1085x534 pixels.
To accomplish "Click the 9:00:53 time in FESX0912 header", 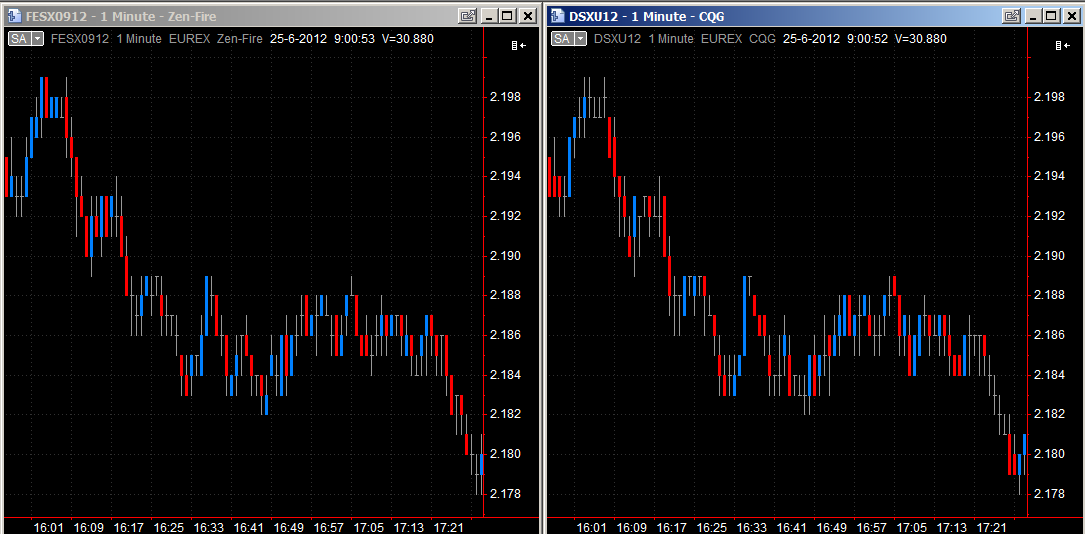I will pos(354,39).
